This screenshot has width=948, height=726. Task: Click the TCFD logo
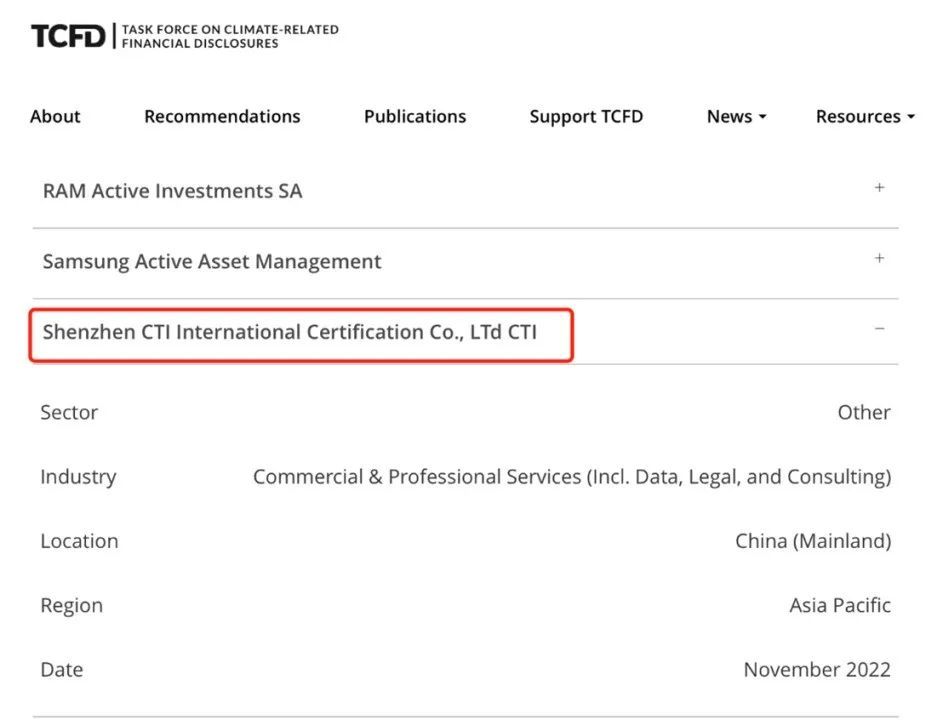[68, 36]
